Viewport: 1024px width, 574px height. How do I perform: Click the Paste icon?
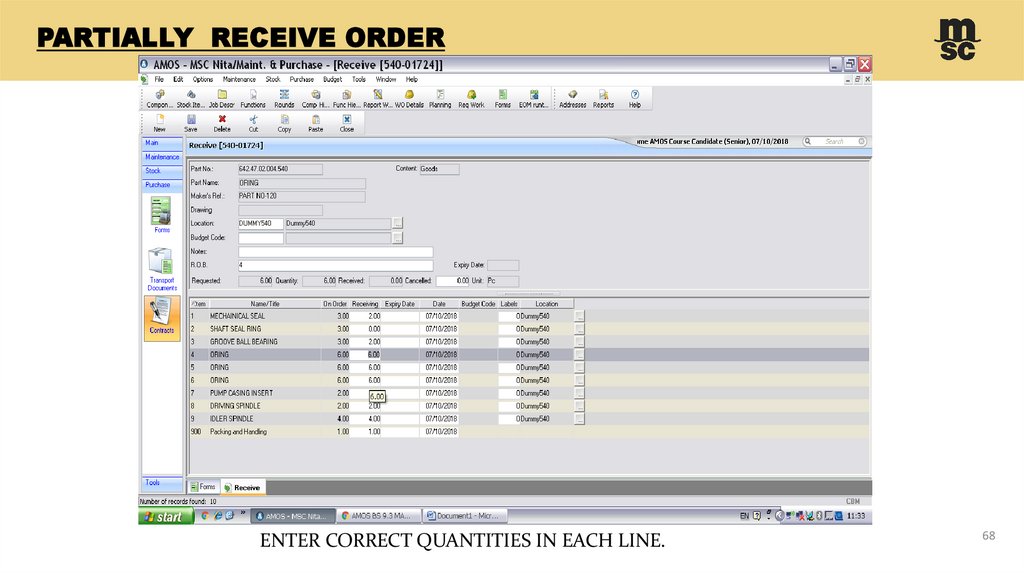(x=315, y=123)
